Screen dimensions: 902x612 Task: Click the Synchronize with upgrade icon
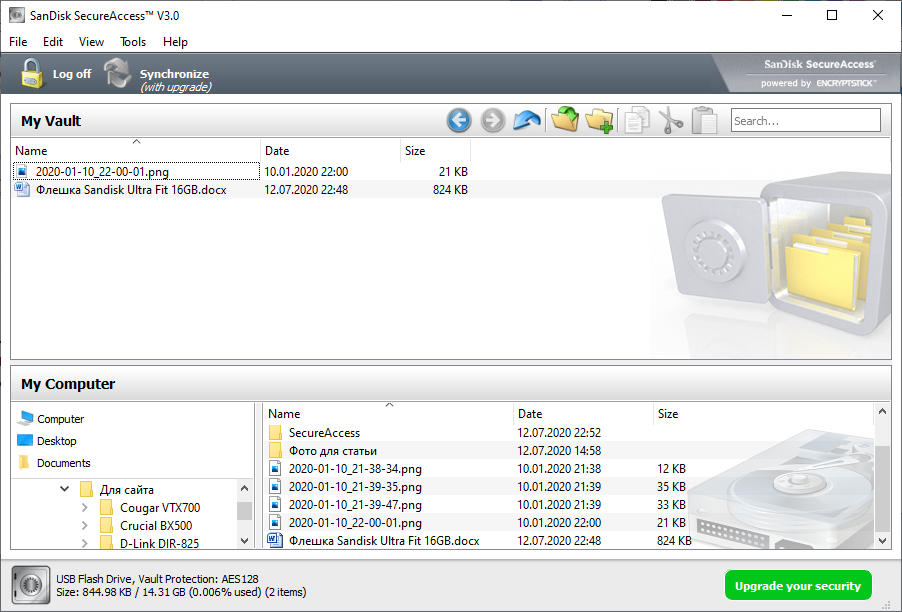[x=118, y=74]
